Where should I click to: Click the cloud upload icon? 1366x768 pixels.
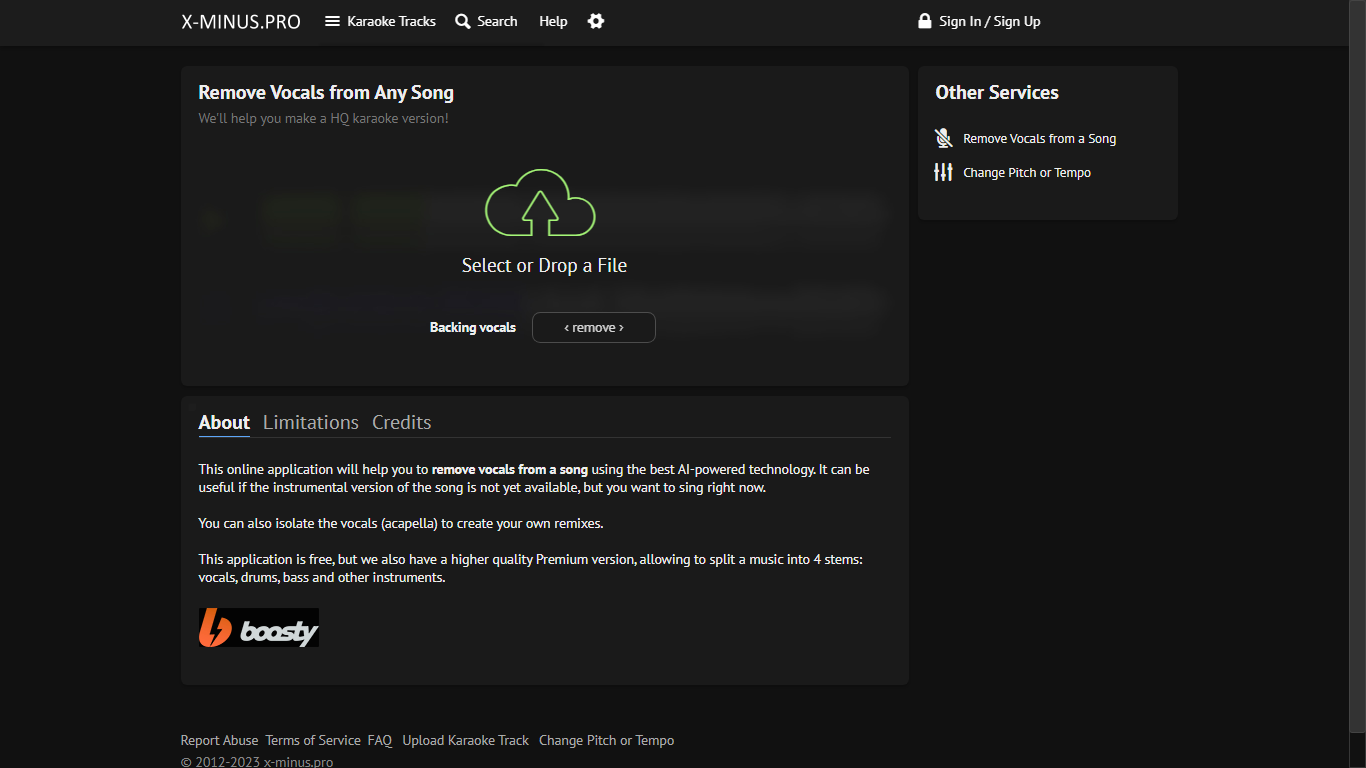(x=540, y=203)
